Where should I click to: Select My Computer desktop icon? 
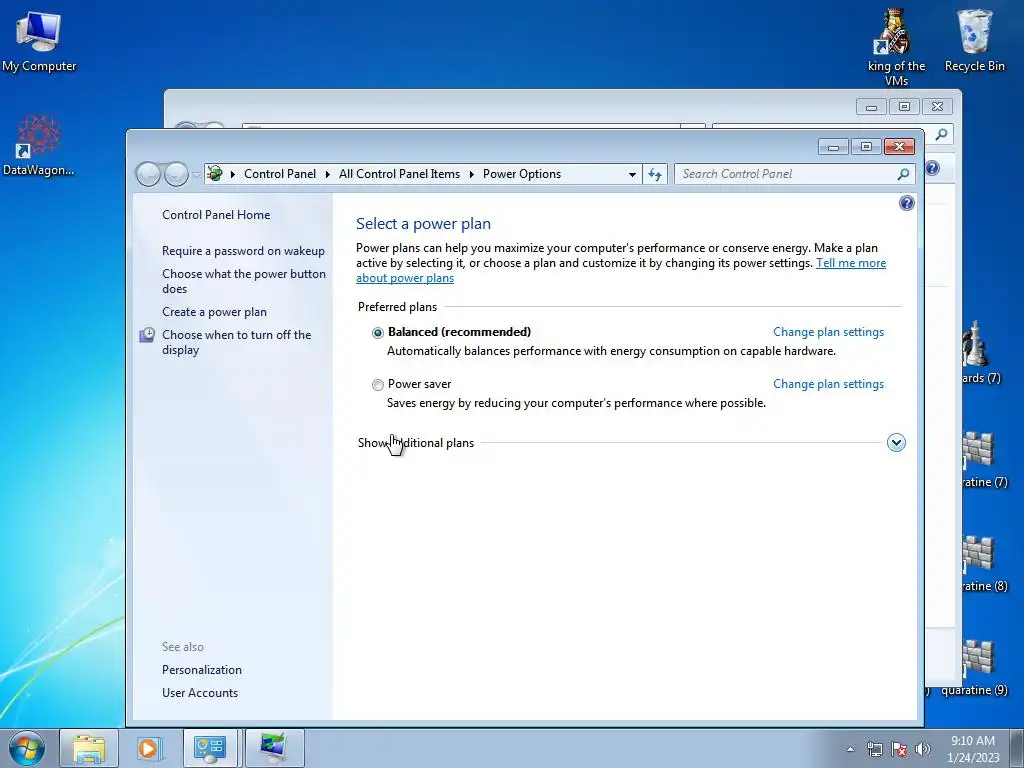(39, 41)
